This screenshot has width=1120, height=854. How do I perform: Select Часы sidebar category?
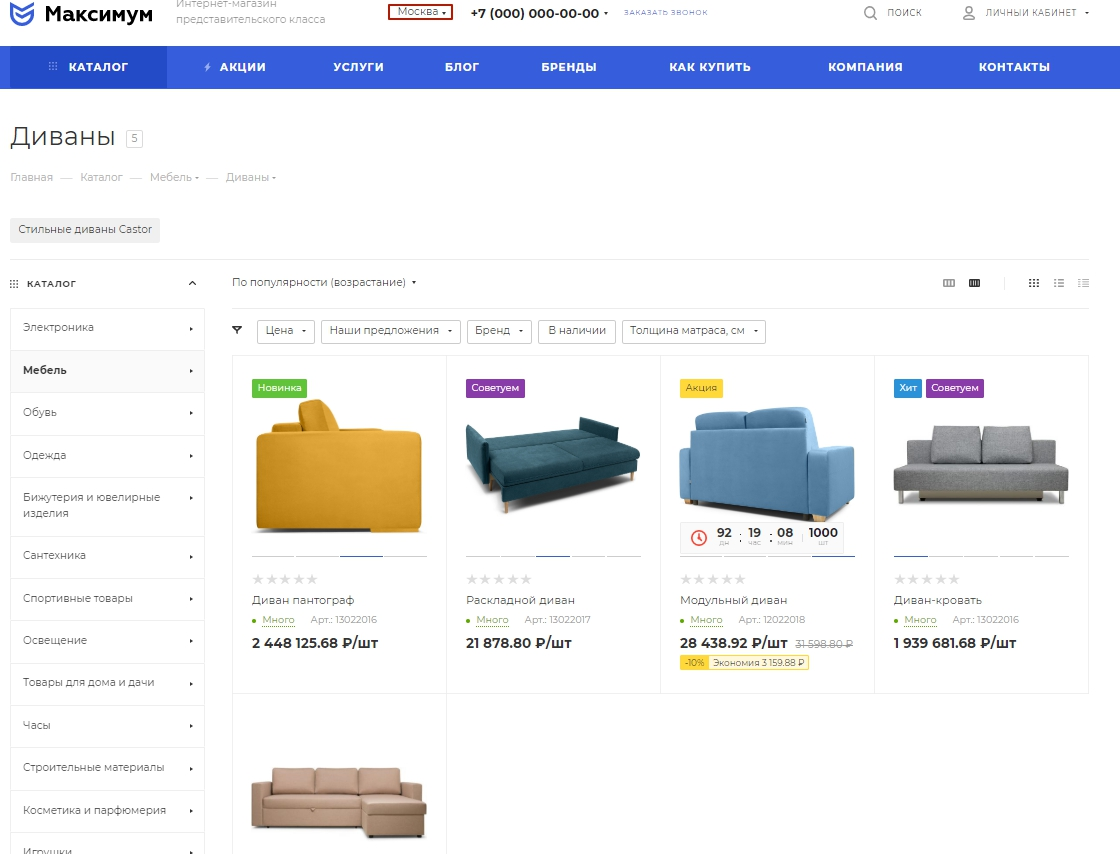(107, 725)
